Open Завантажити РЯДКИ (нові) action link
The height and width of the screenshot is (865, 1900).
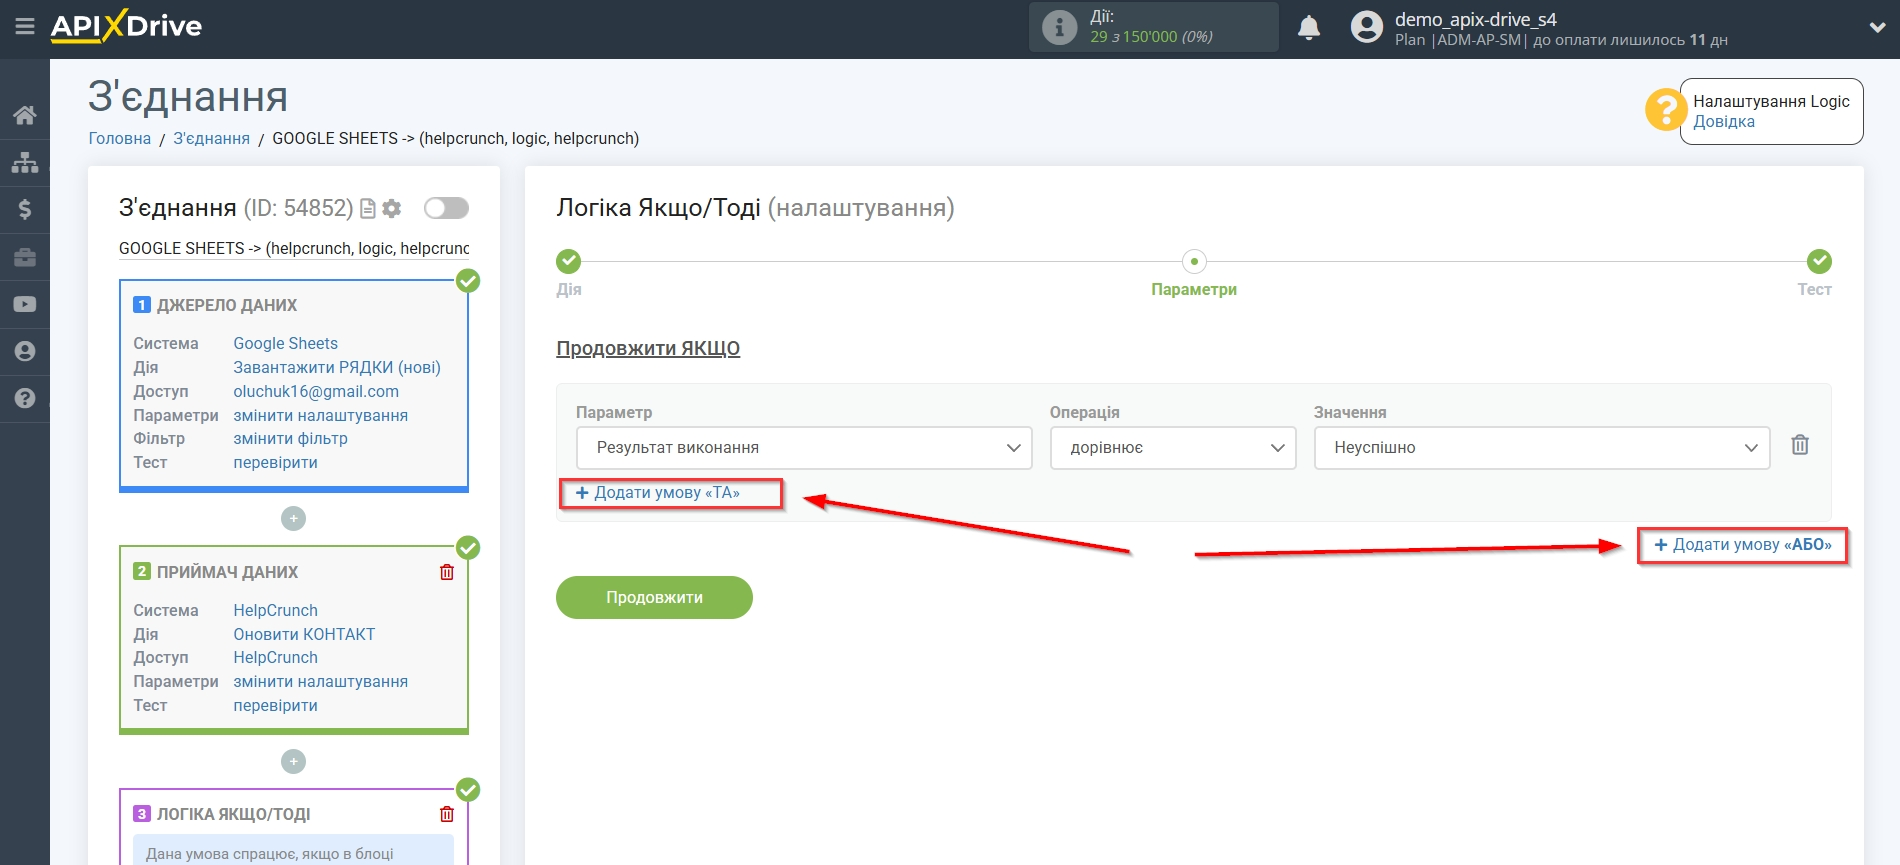(337, 367)
